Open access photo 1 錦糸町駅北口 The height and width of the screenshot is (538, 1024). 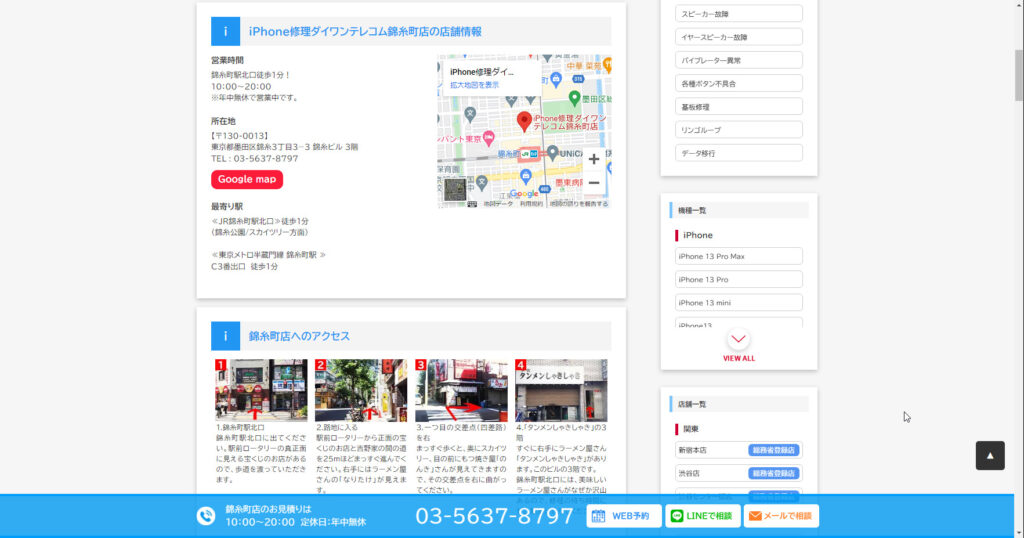[x=261, y=390]
